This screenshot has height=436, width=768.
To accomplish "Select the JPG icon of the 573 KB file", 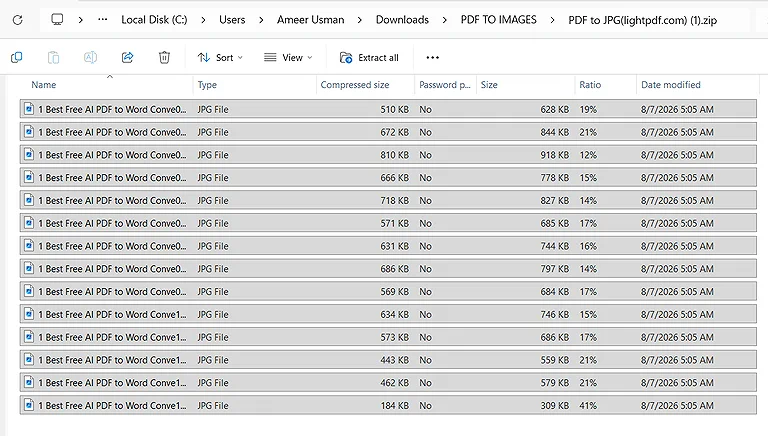I will pyautogui.click(x=29, y=337).
